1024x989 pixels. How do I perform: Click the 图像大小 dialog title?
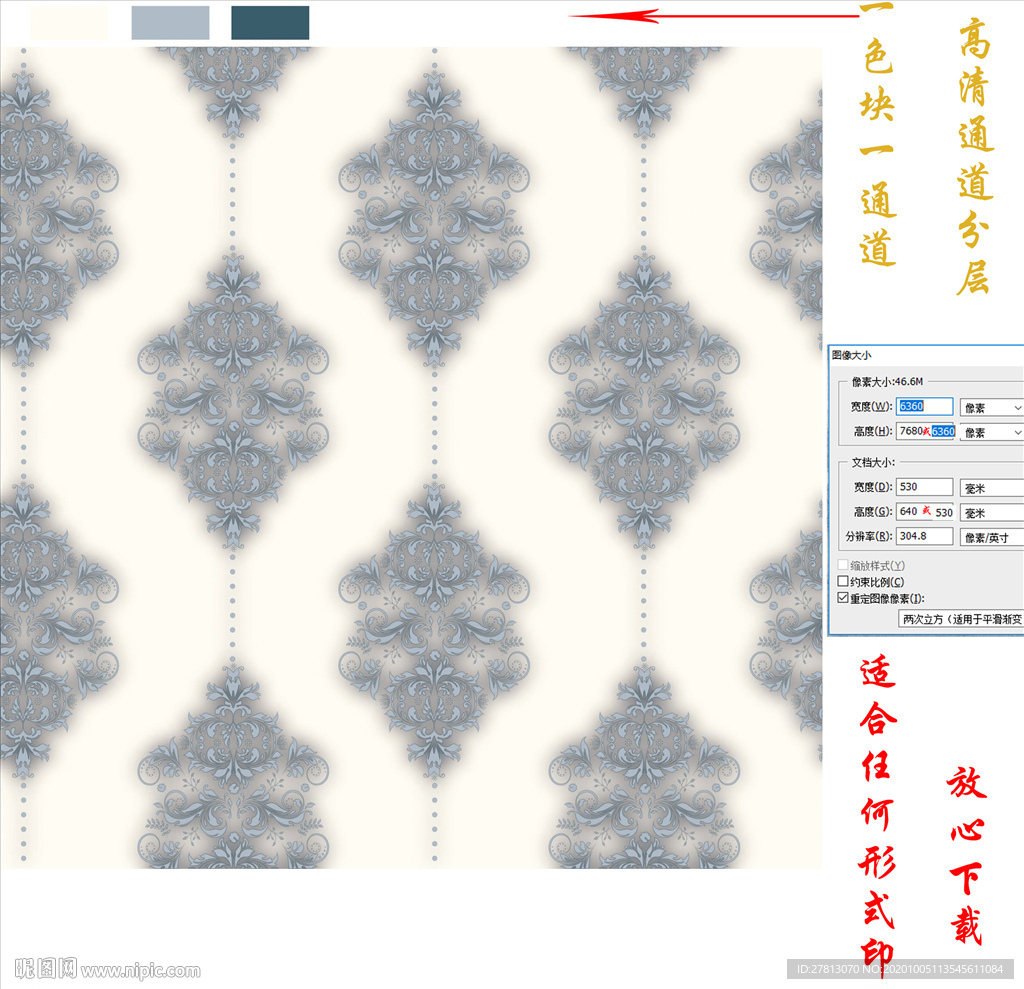click(851, 355)
